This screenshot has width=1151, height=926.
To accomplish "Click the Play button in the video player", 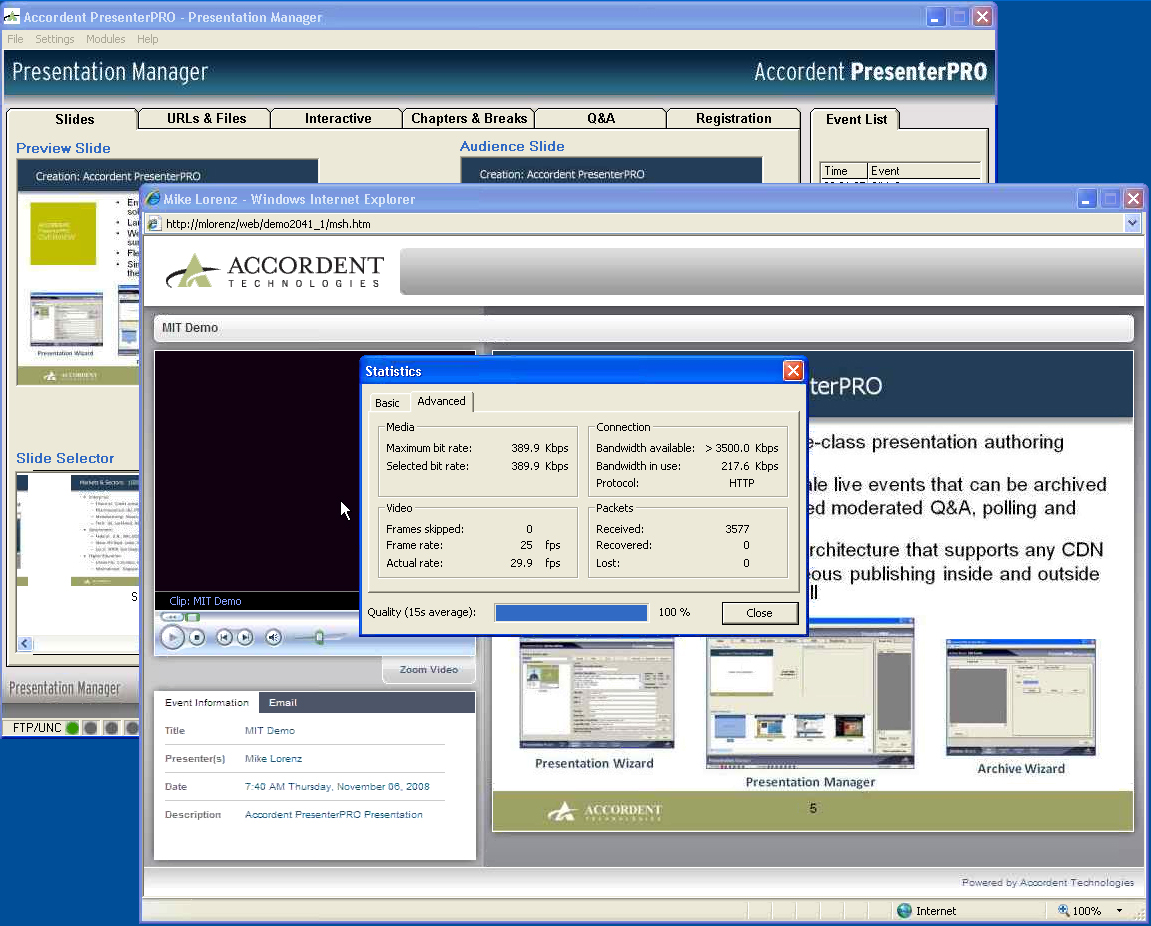I will 173,637.
